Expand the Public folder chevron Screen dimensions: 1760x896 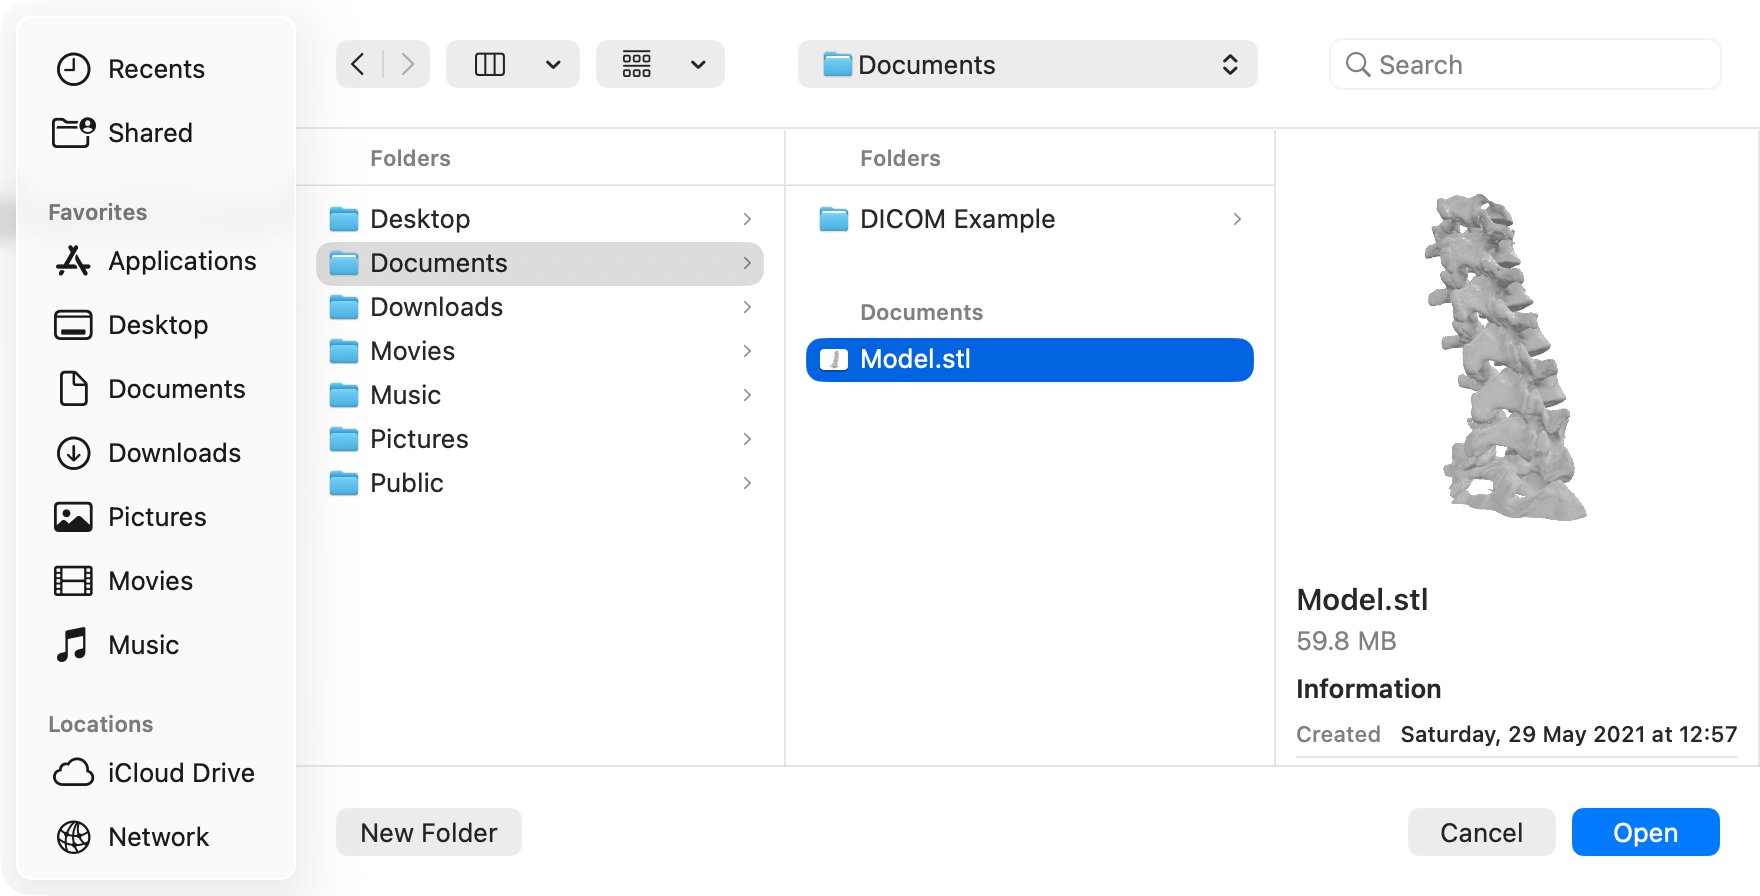pos(747,483)
